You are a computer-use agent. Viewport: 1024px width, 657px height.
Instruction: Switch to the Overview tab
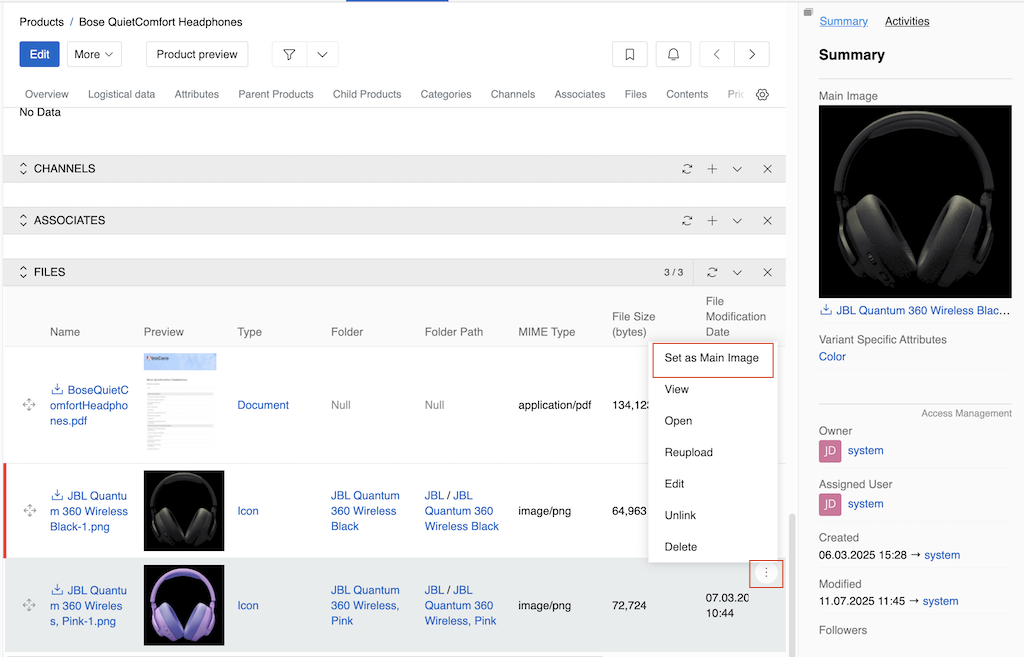[x=46, y=94]
